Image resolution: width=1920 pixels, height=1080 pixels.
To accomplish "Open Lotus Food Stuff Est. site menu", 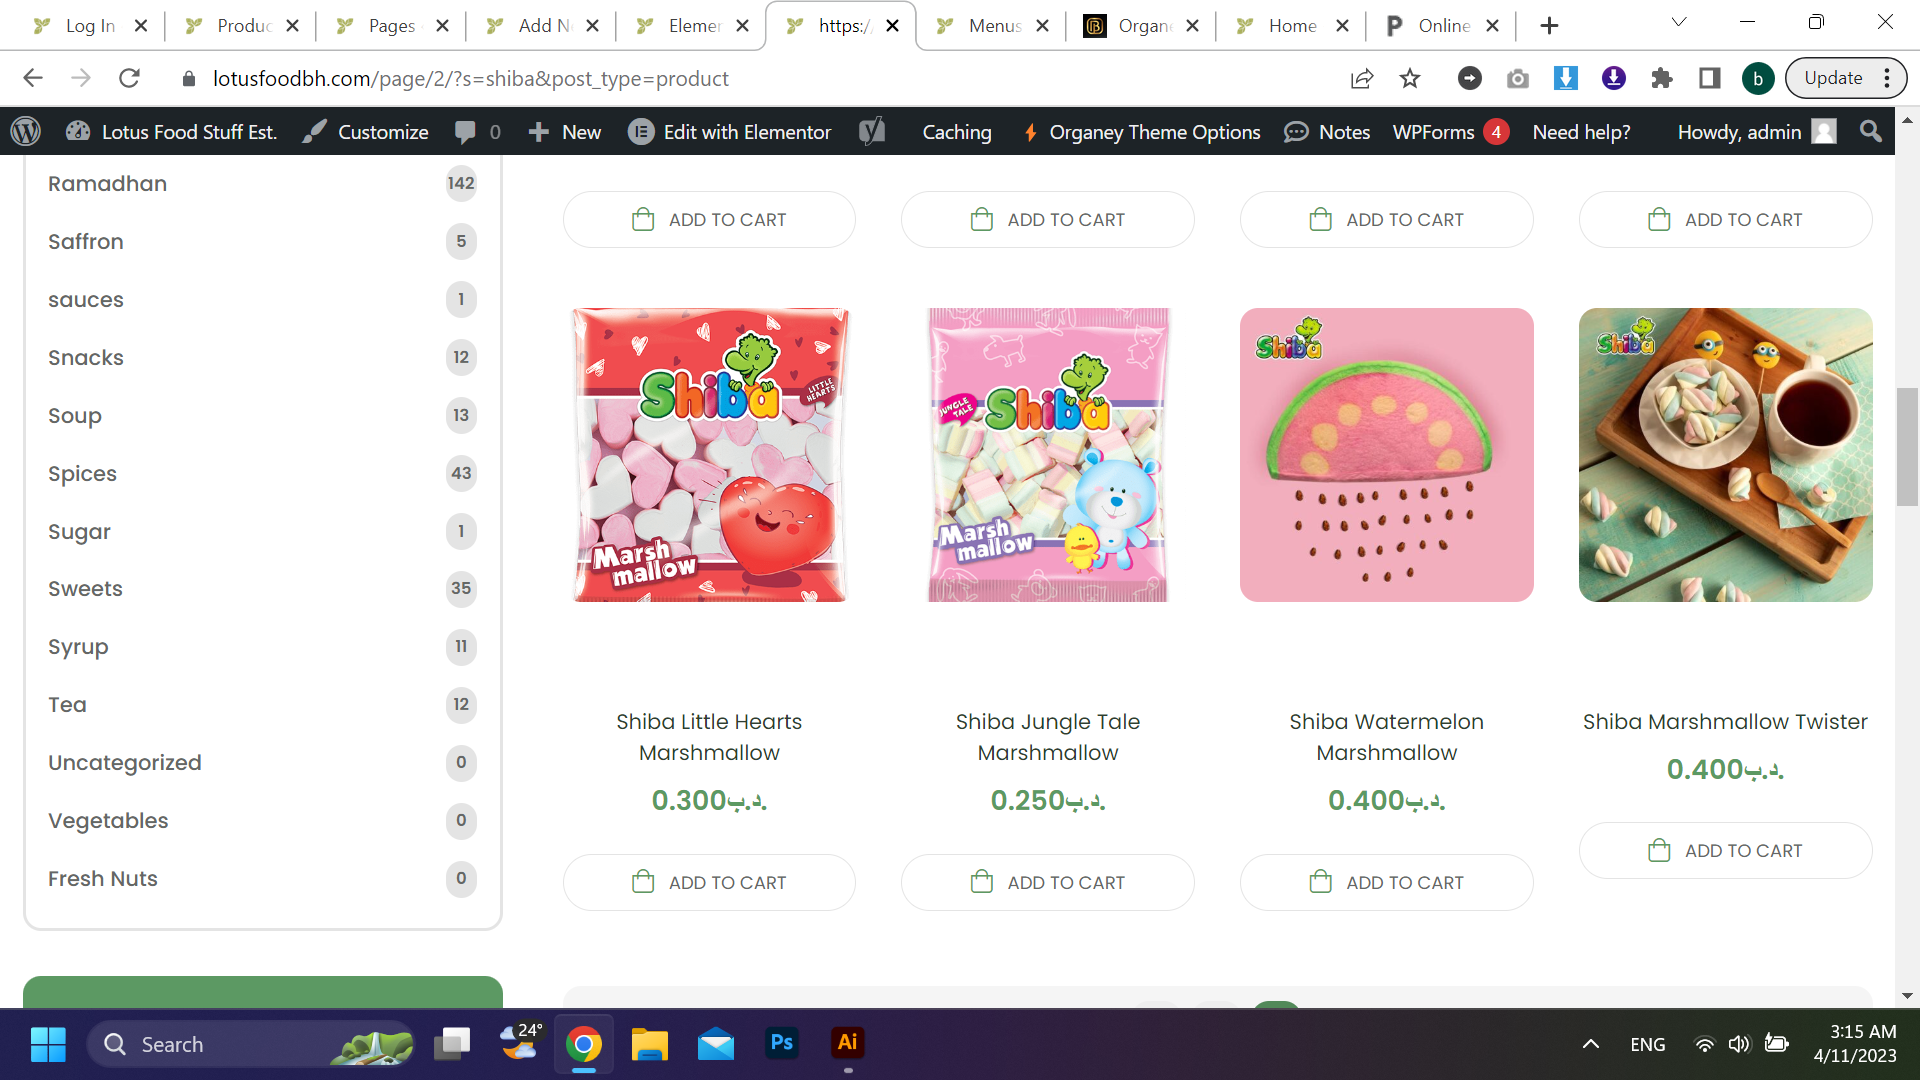I will tap(171, 132).
